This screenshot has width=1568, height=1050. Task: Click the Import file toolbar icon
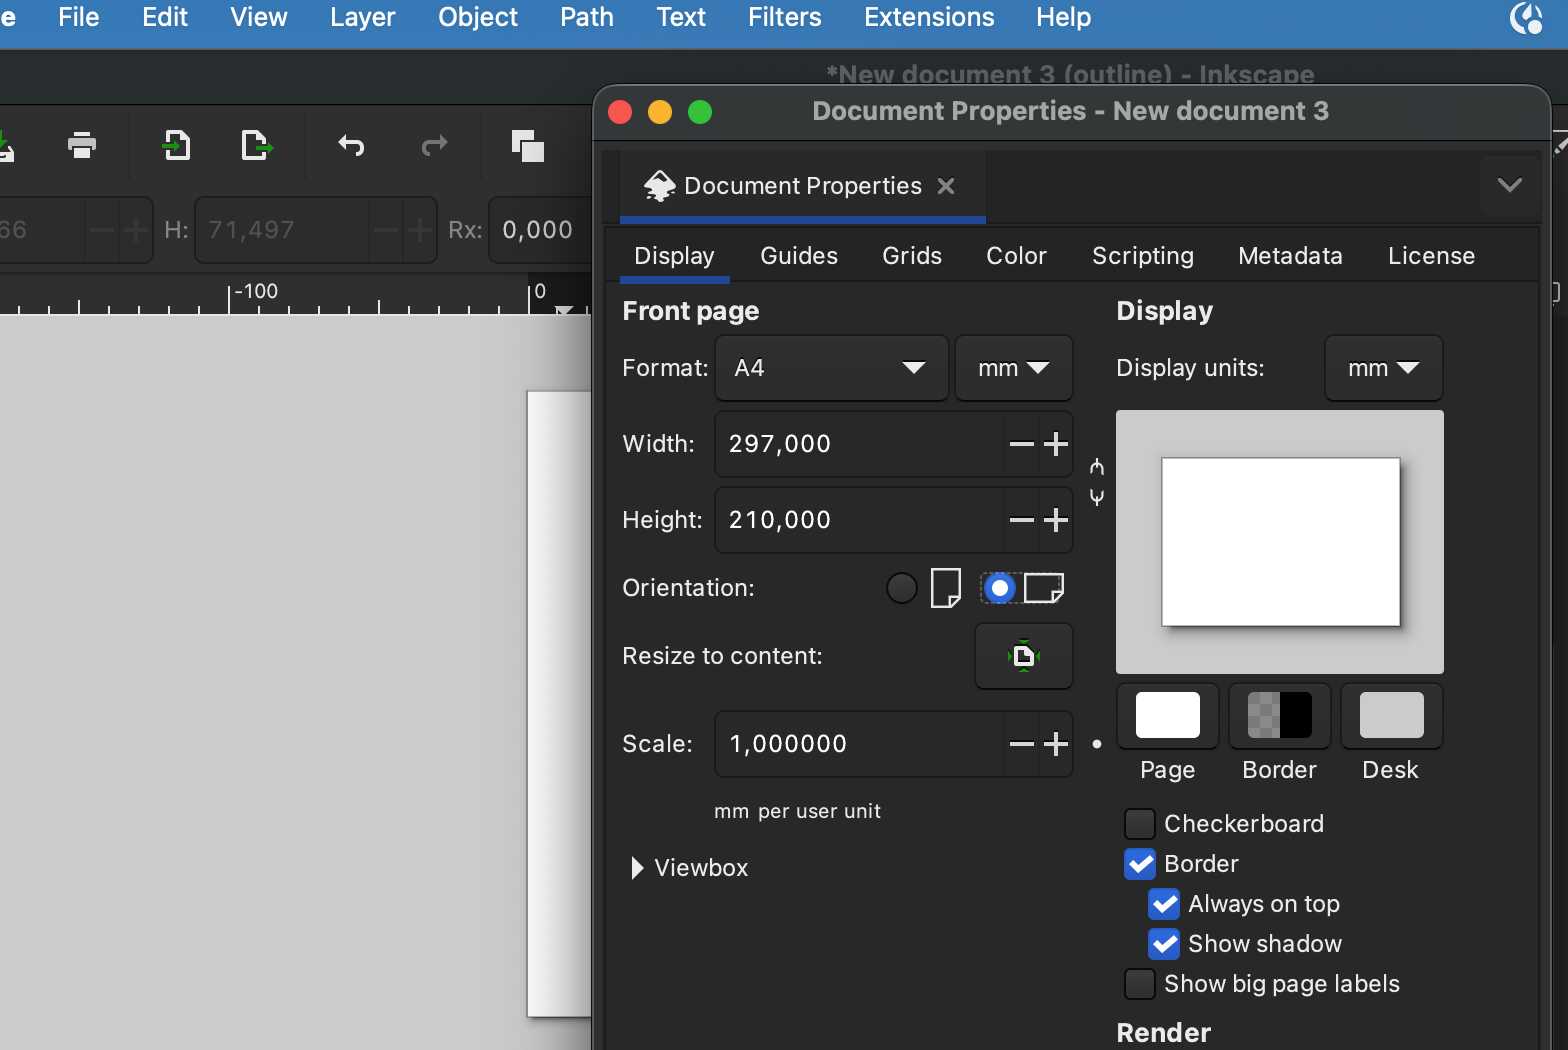click(x=176, y=146)
